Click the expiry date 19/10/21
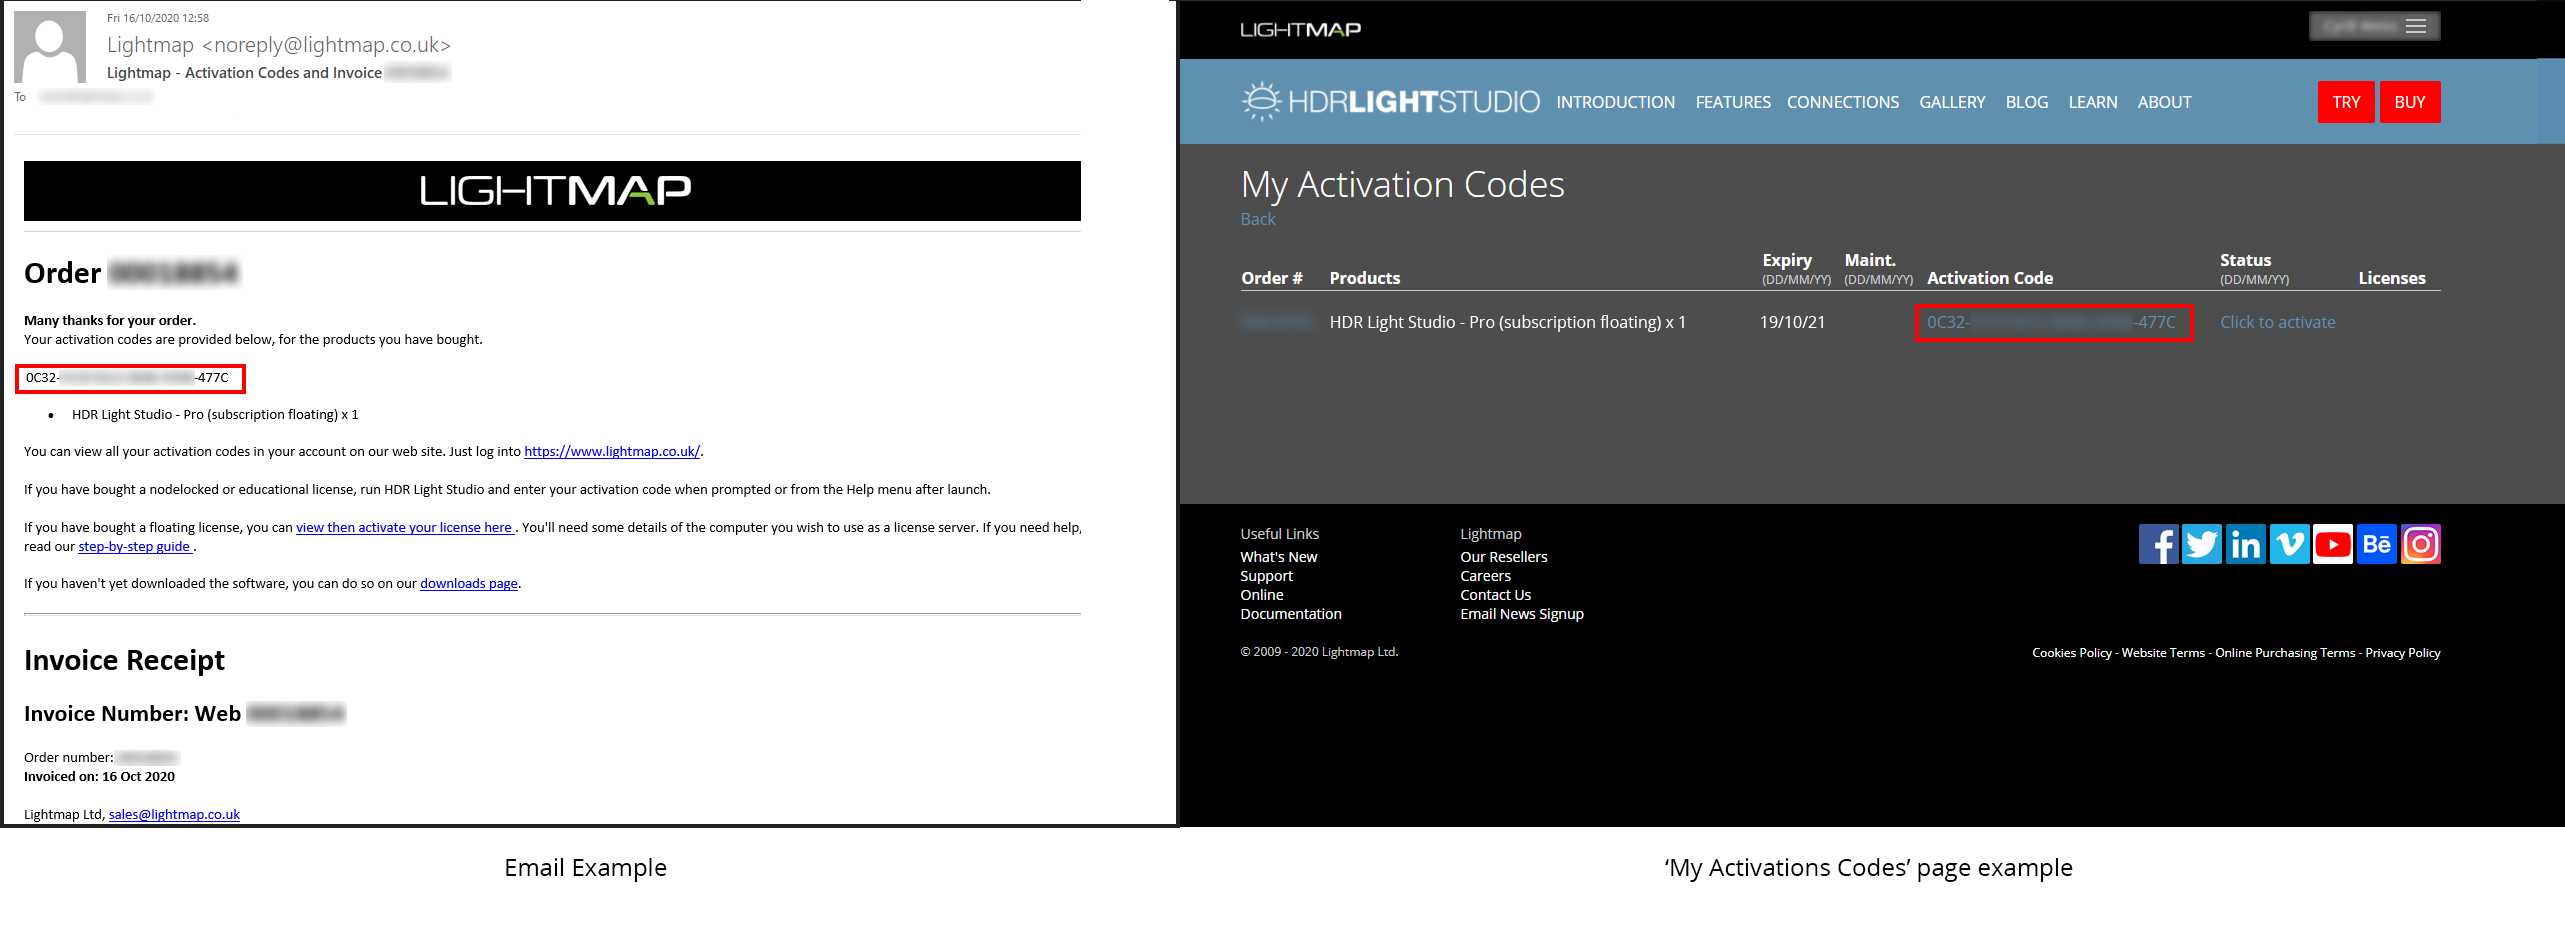Image resolution: width=2565 pixels, height=942 pixels. click(x=1792, y=322)
